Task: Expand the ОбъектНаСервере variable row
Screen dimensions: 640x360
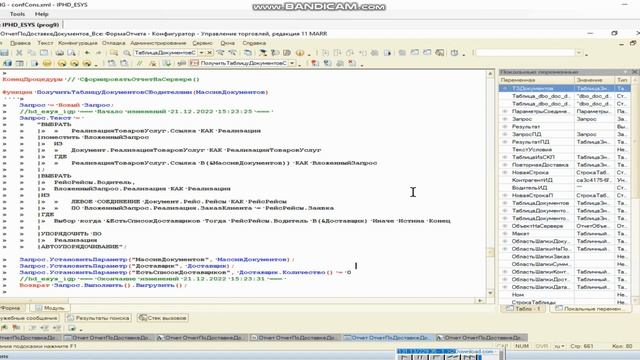Action: 505,226
